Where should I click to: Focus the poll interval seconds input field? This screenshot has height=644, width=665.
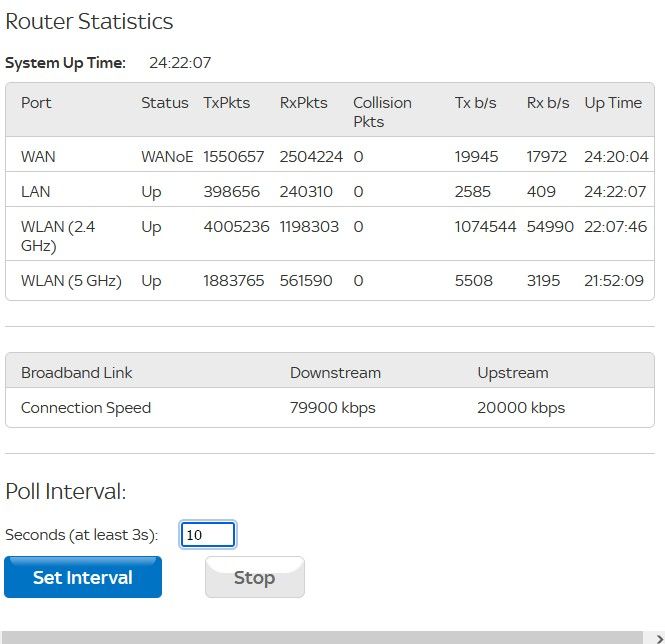208,535
